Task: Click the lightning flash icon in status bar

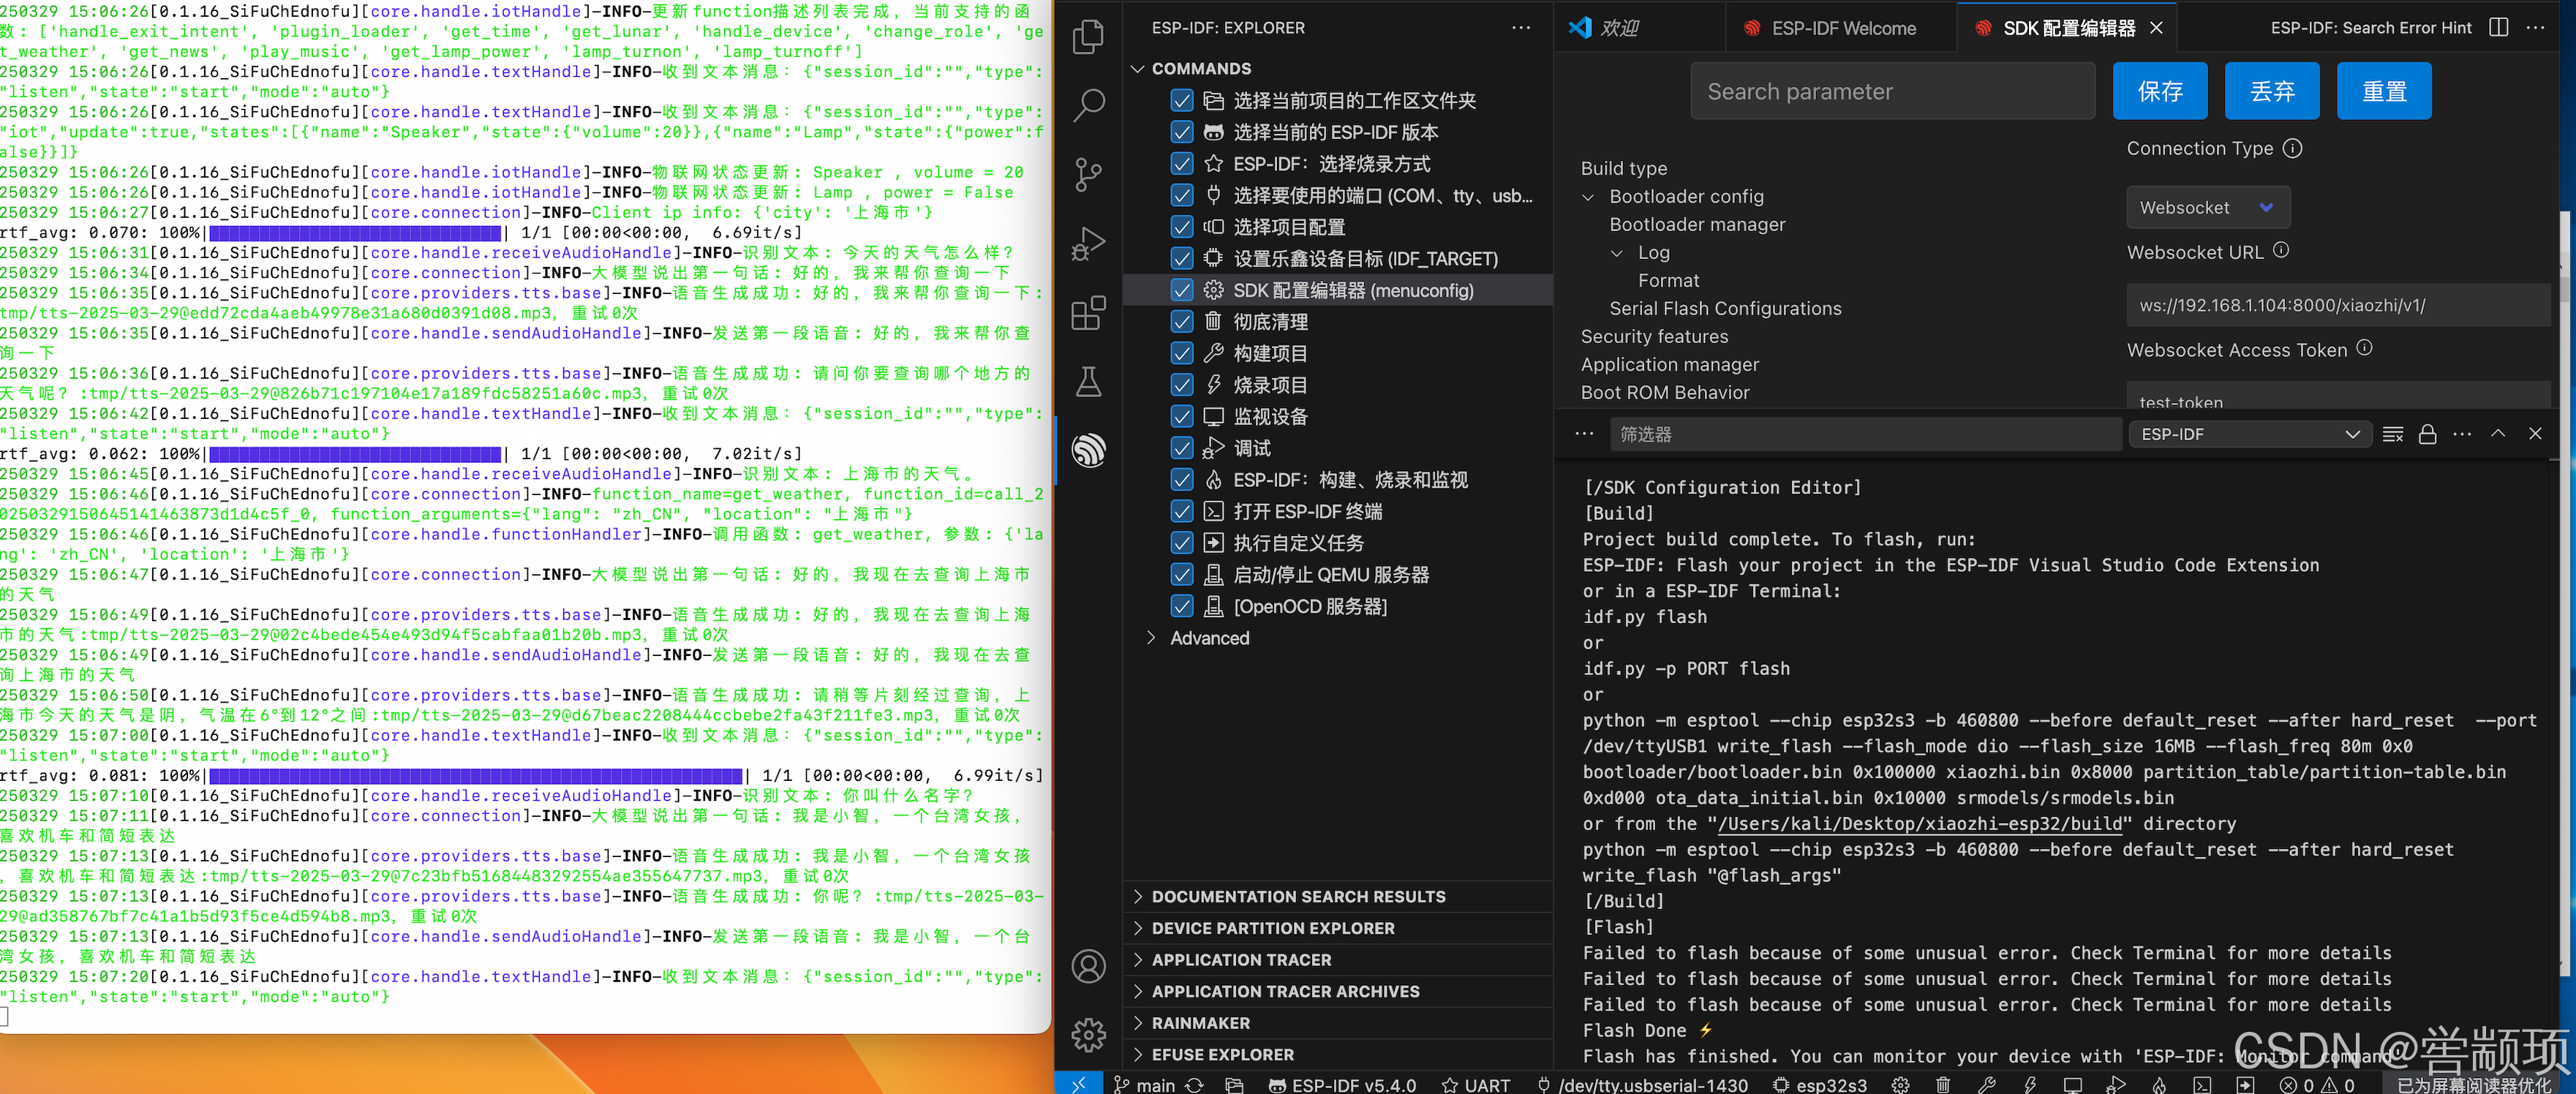Action: pos(2030,1084)
